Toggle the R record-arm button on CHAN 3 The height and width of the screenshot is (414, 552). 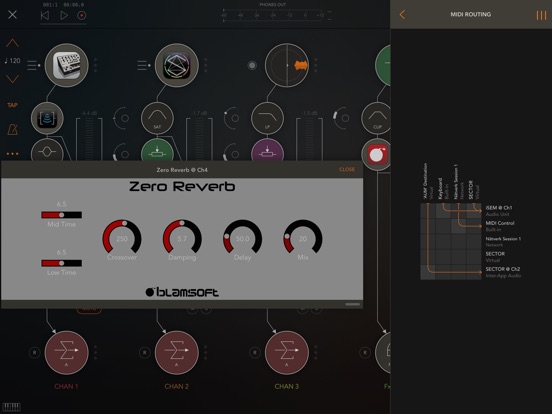click(255, 352)
